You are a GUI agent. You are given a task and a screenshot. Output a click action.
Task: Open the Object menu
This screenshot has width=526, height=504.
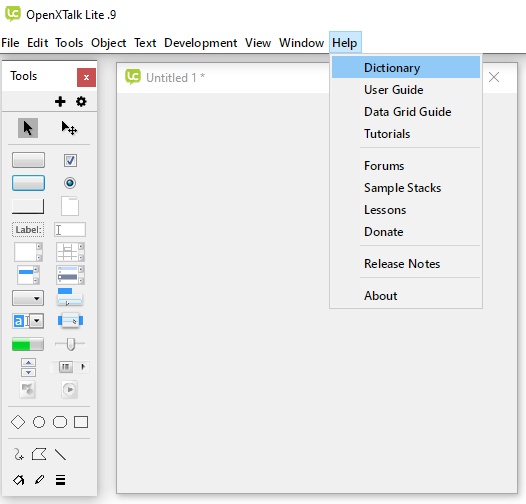point(108,43)
